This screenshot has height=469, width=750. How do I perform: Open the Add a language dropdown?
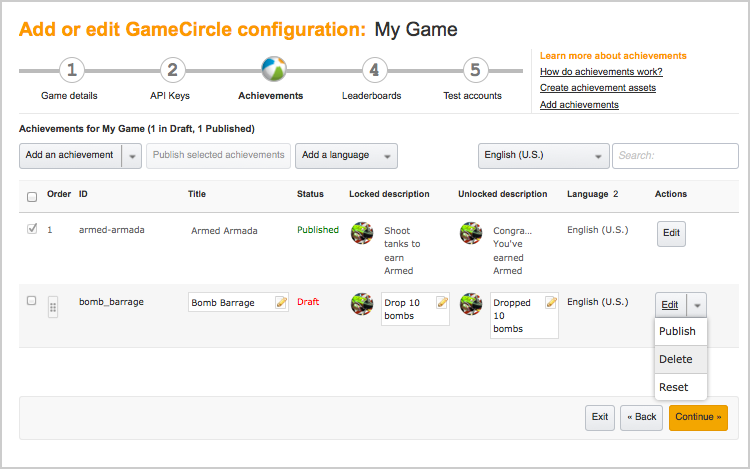click(346, 156)
